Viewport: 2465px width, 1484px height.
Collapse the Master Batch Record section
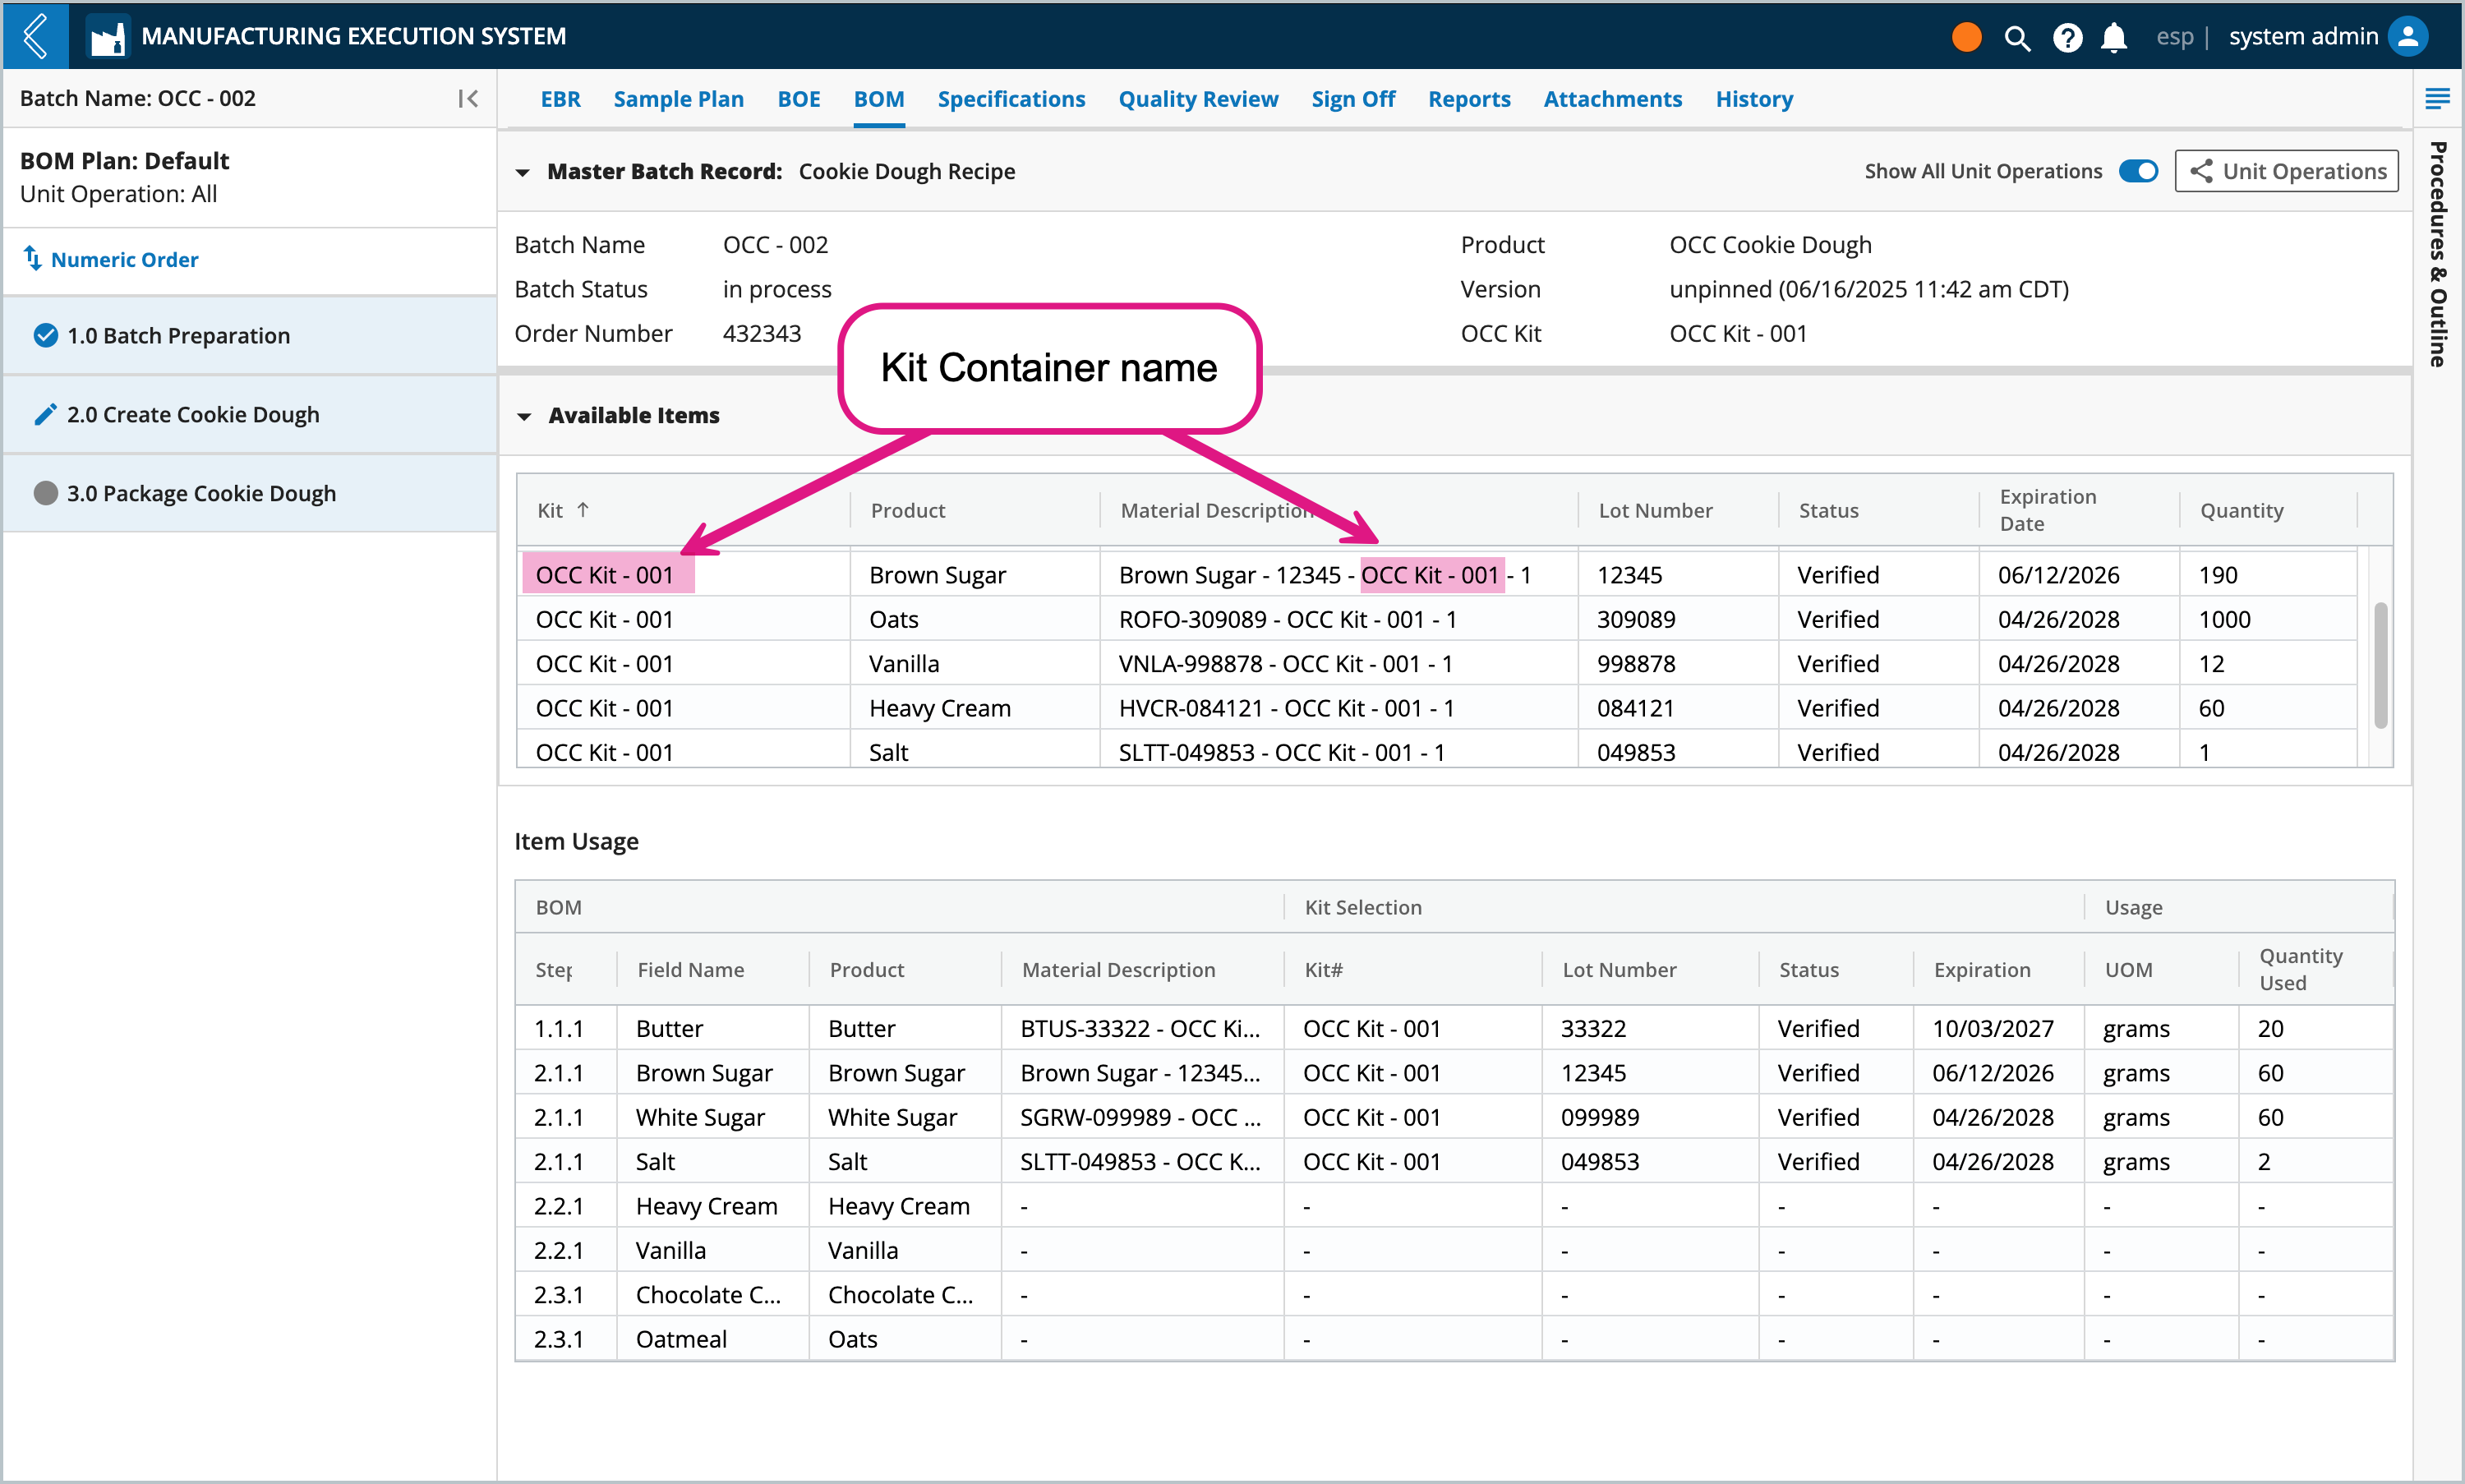point(522,172)
